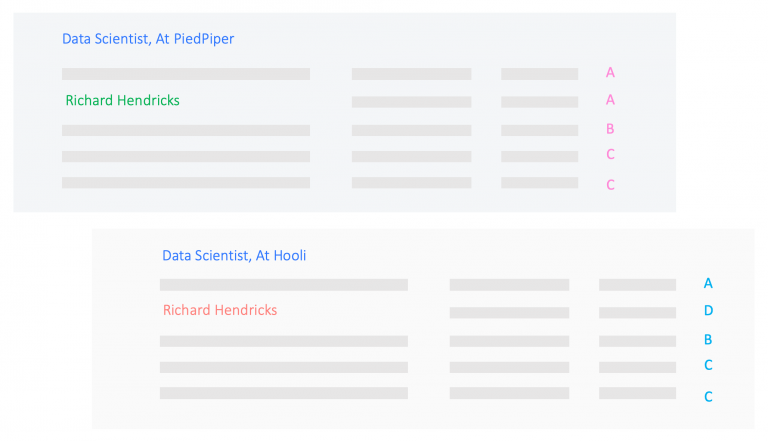Select the green Richard Hendricks name
This screenshot has width=768, height=441.
click(122, 100)
